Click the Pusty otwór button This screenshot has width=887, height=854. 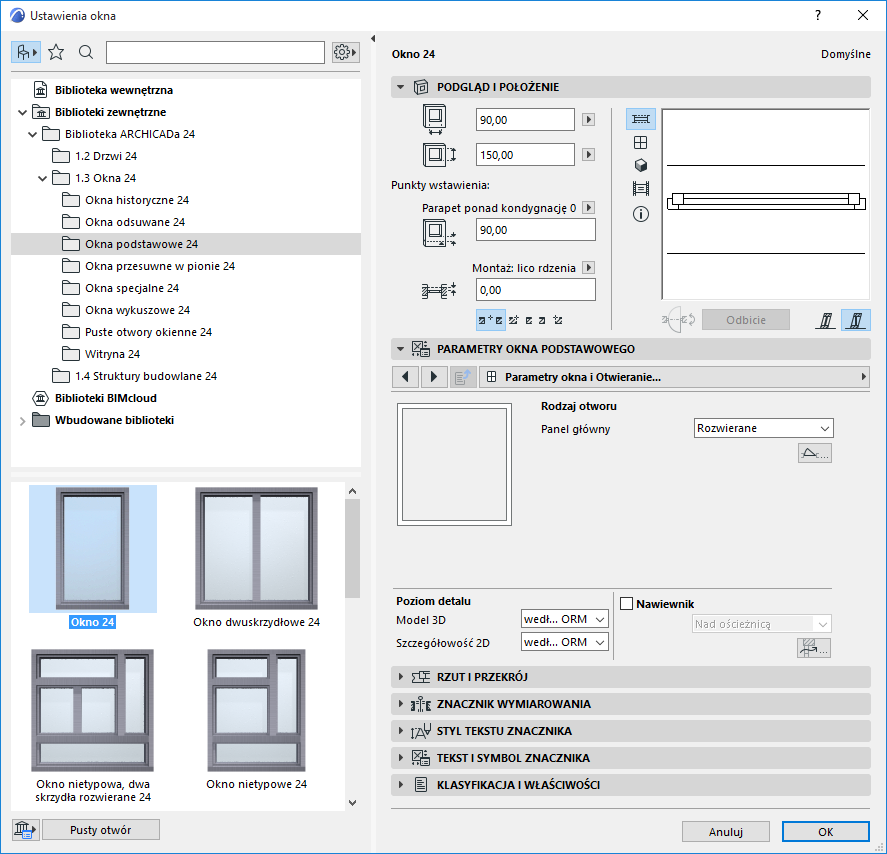[100, 829]
